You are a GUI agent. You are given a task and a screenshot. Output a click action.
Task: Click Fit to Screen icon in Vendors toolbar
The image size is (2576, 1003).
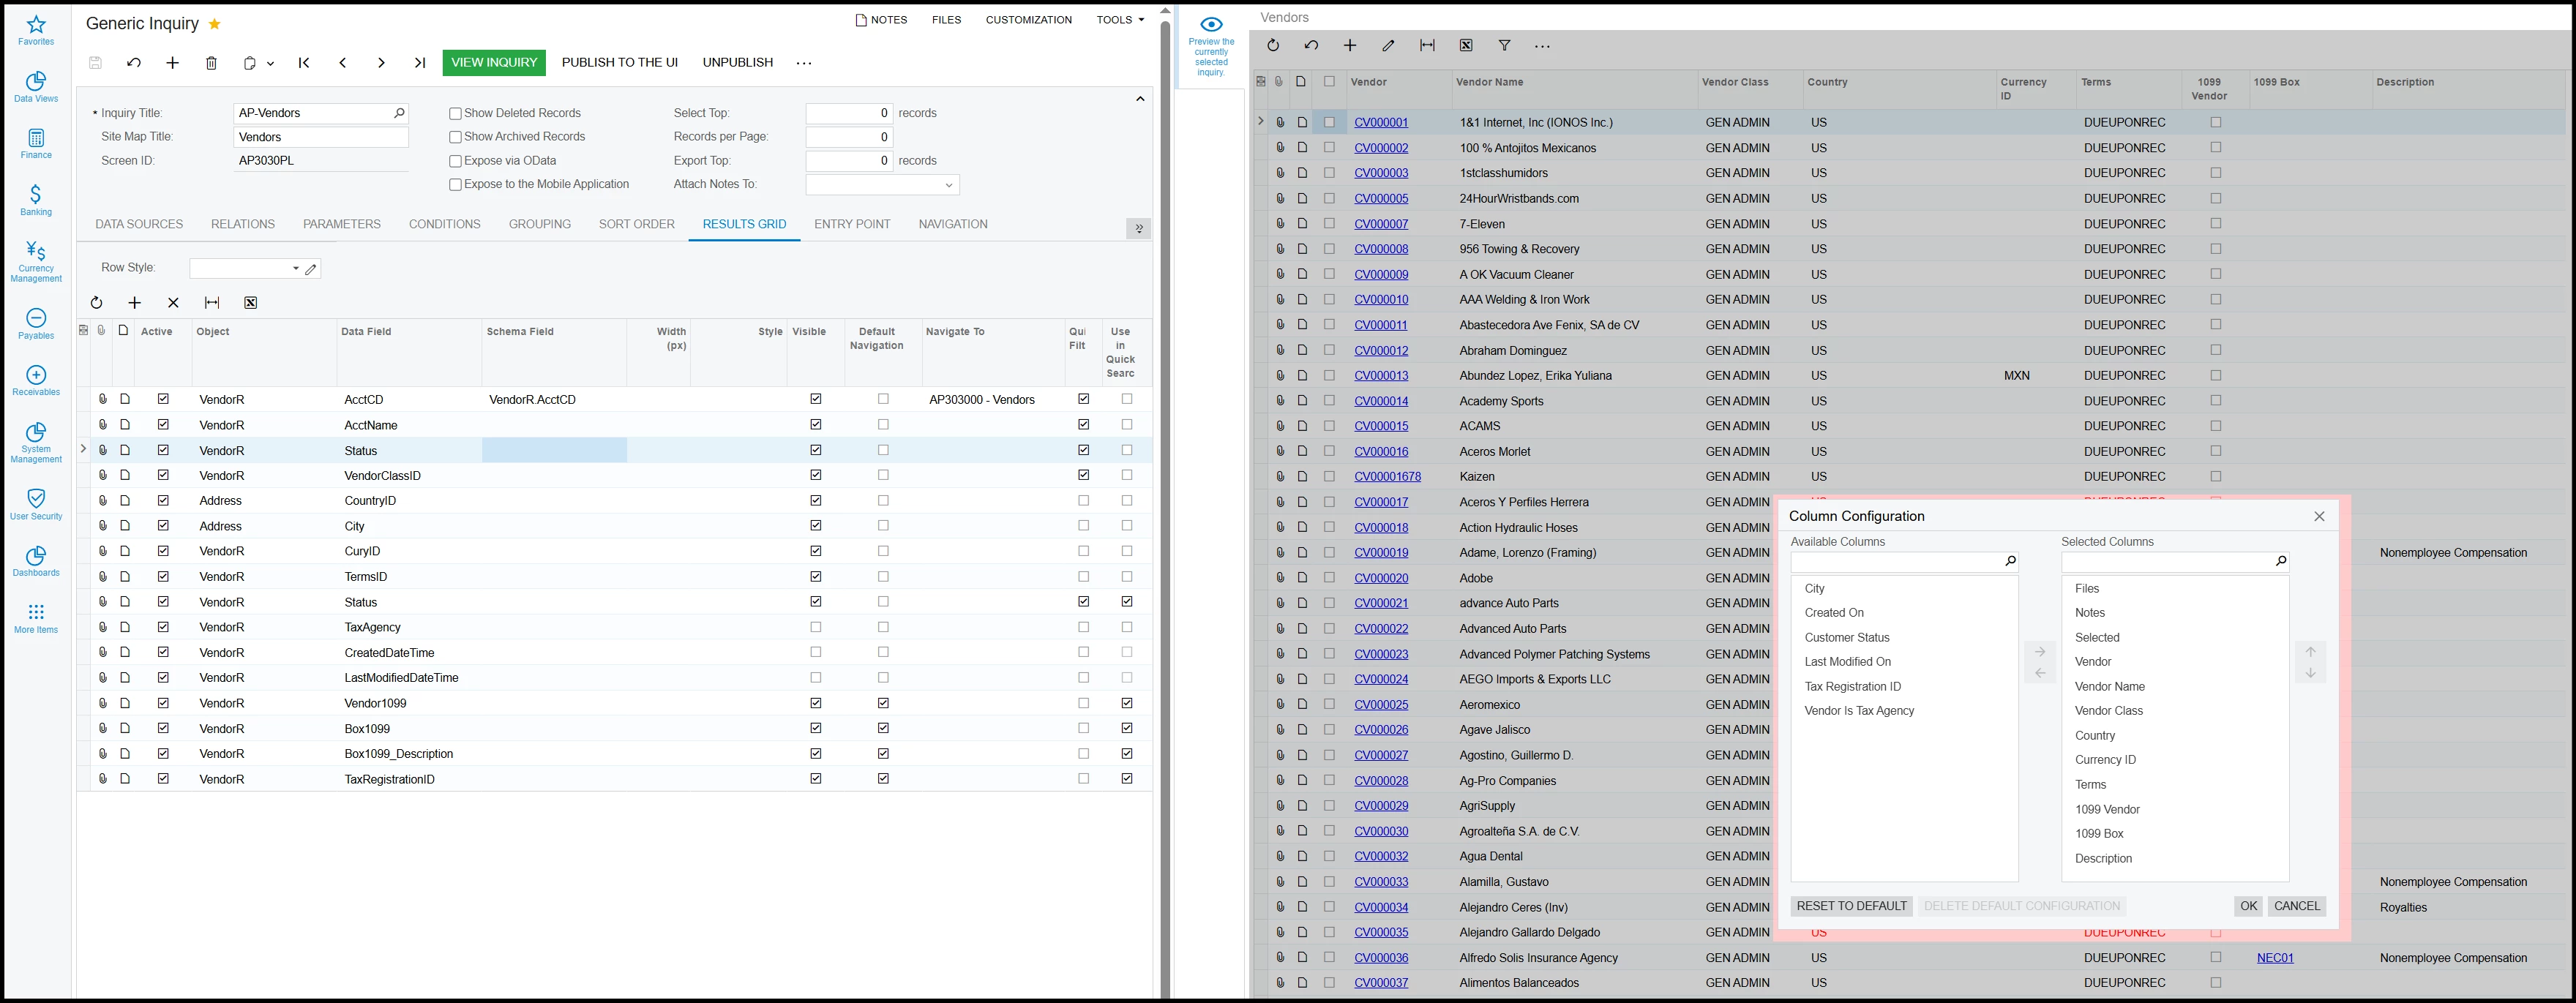click(x=1427, y=46)
